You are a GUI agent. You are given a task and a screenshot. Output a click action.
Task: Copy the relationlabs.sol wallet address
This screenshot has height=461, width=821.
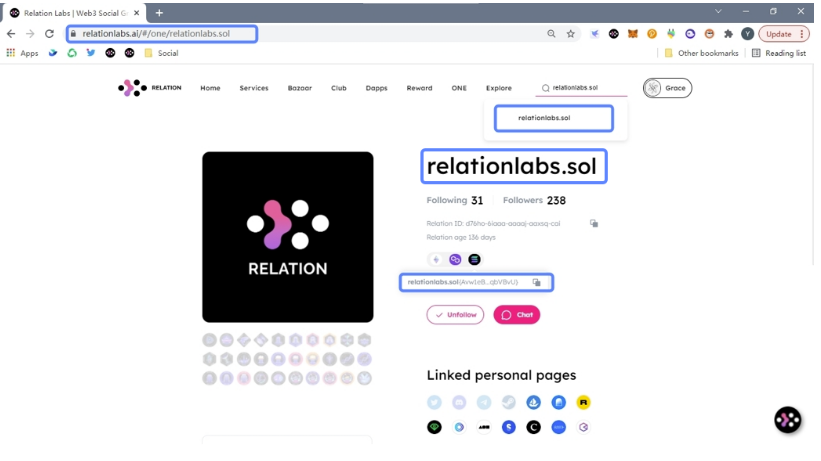537,282
